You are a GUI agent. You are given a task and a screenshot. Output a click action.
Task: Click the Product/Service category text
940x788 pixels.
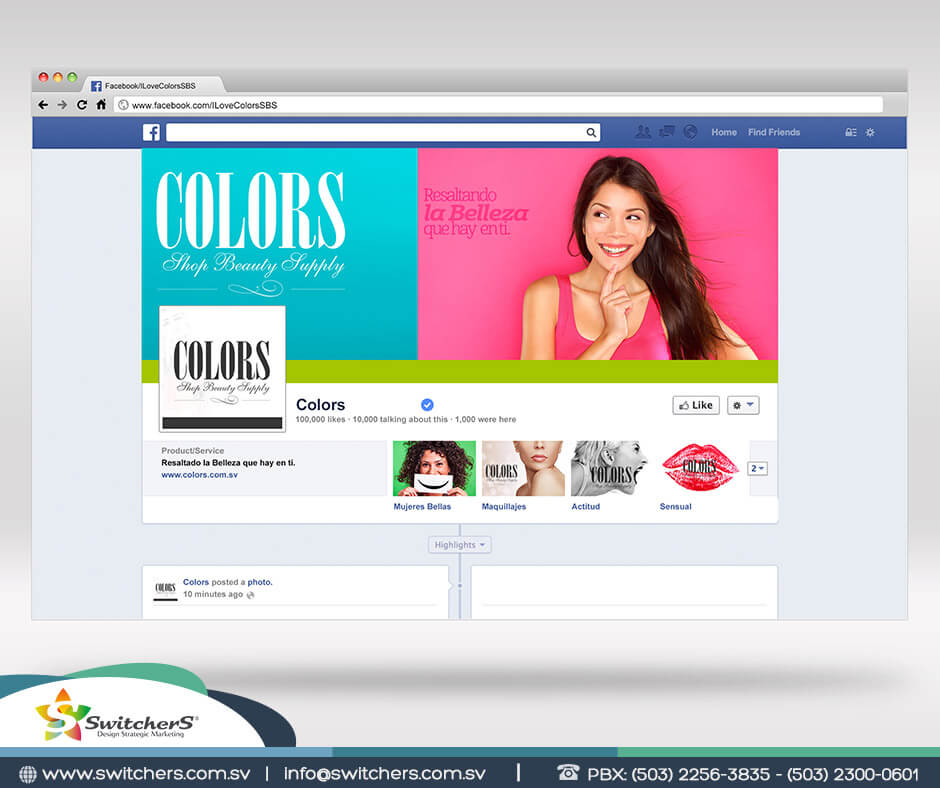coord(192,451)
